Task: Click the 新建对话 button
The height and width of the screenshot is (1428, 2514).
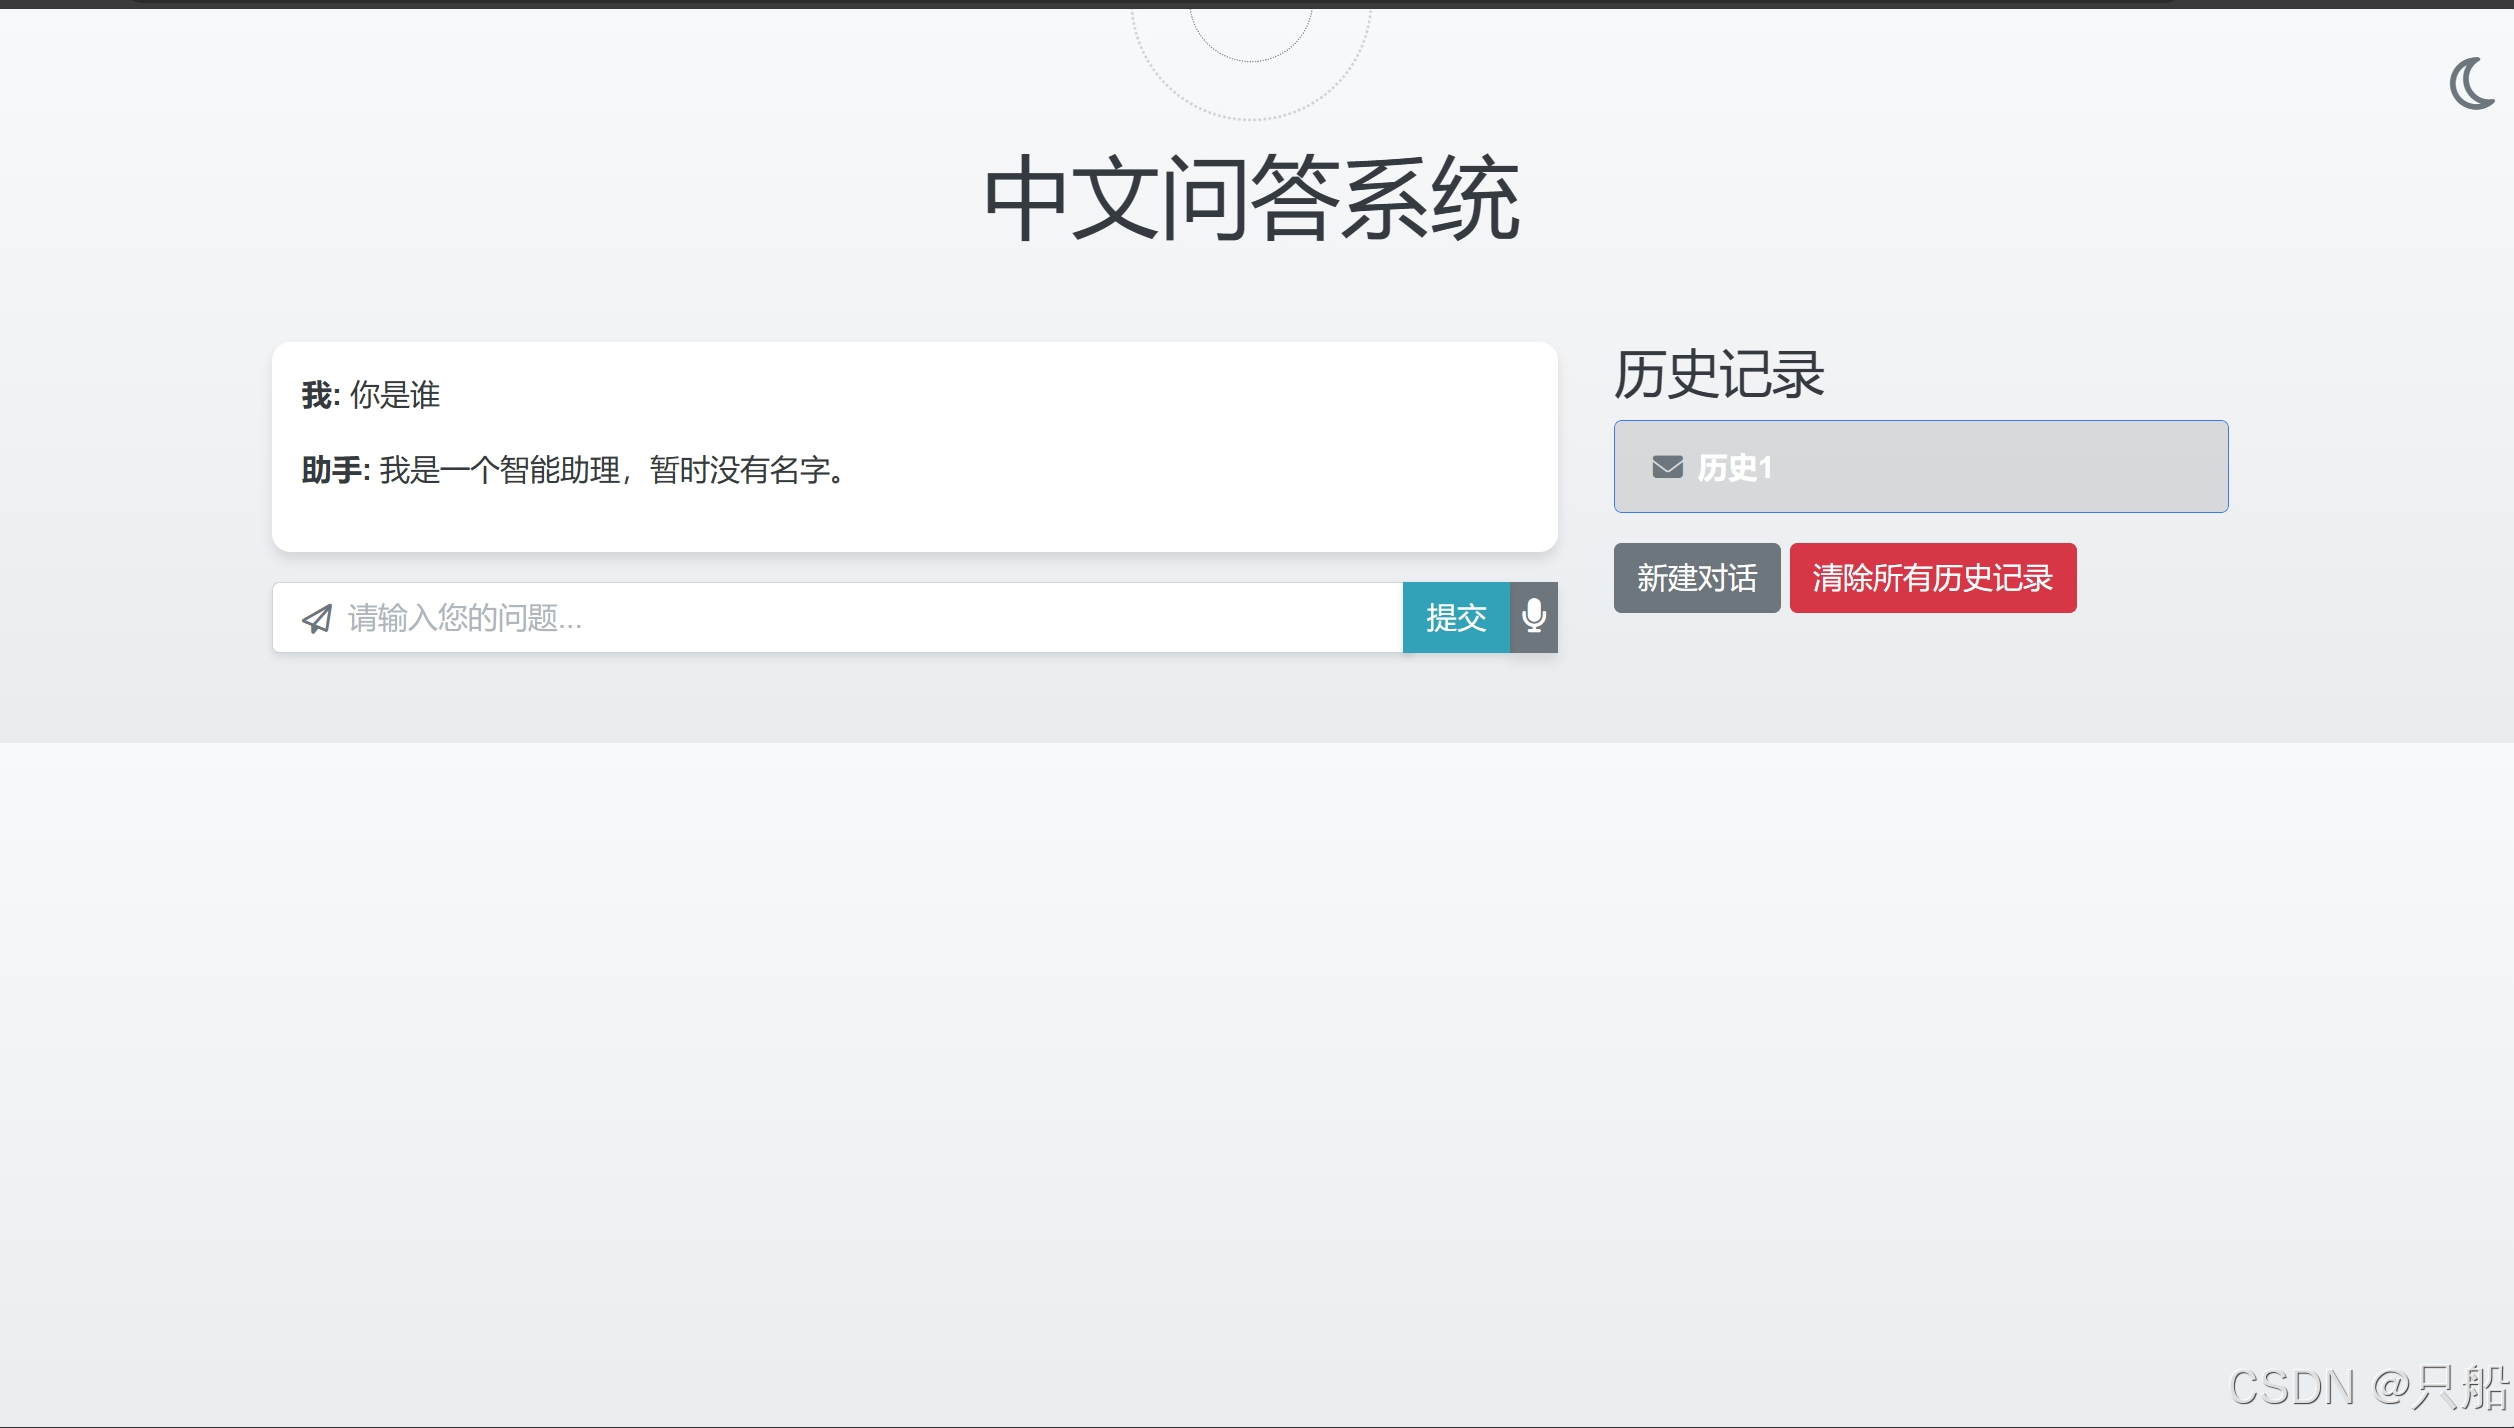Action: [1696, 578]
